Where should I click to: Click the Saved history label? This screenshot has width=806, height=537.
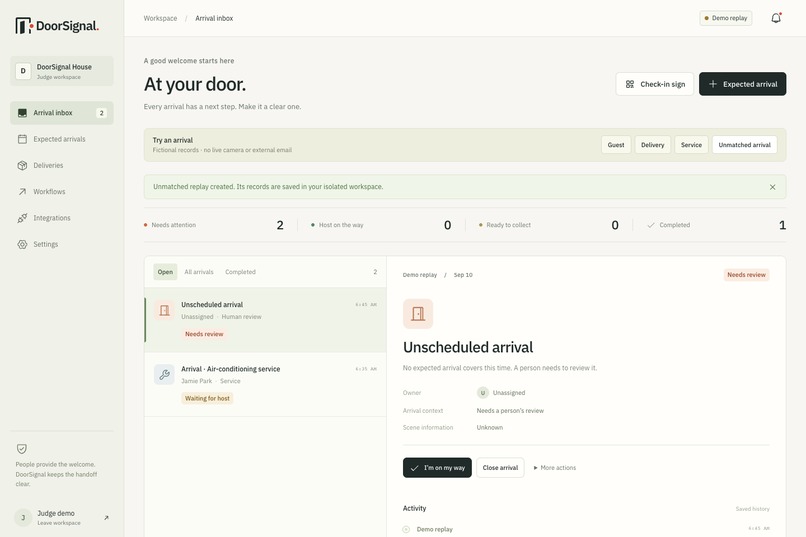click(752, 509)
